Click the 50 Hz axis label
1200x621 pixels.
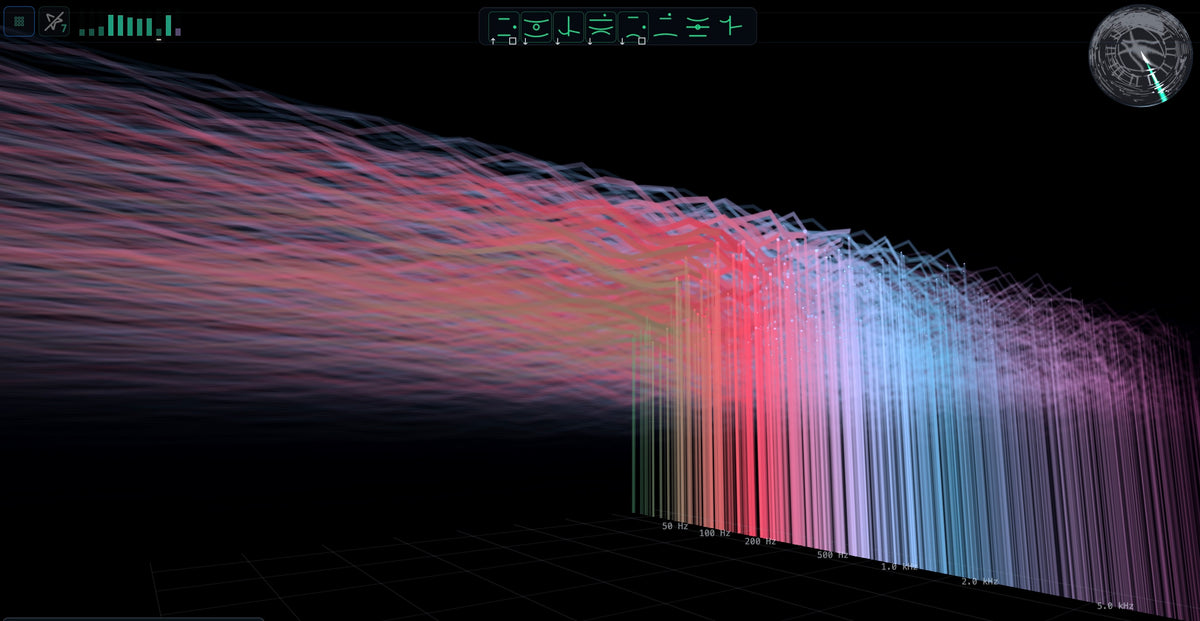point(675,526)
